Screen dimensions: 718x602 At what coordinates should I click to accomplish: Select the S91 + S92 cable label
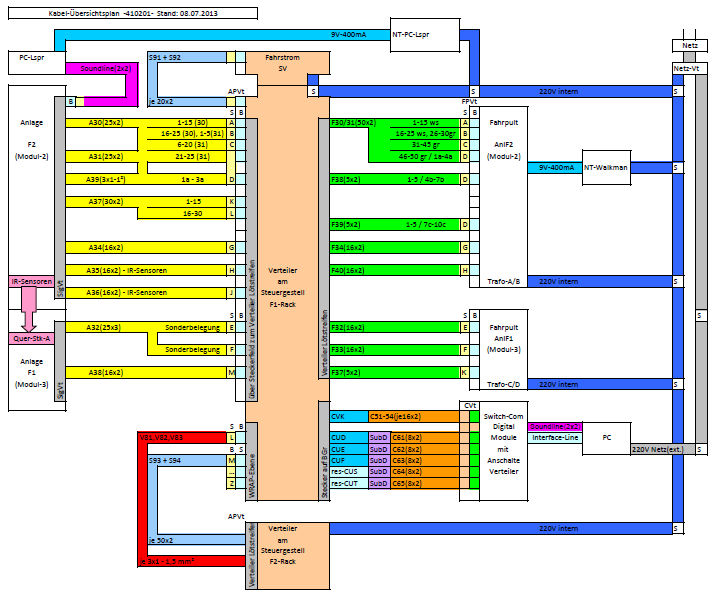point(187,57)
